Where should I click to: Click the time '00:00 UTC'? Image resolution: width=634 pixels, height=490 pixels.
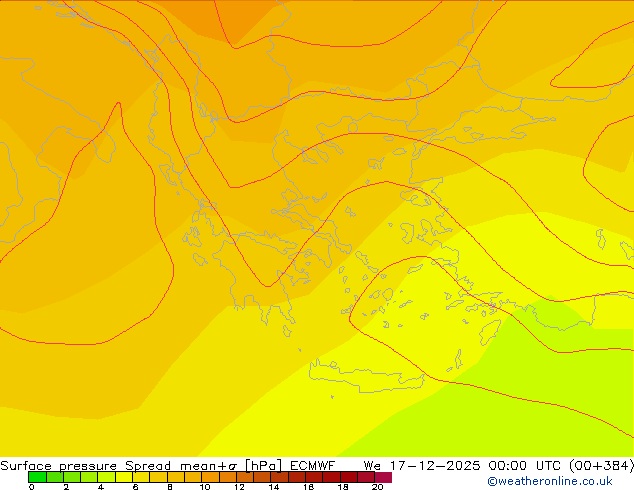[x=524, y=466]
